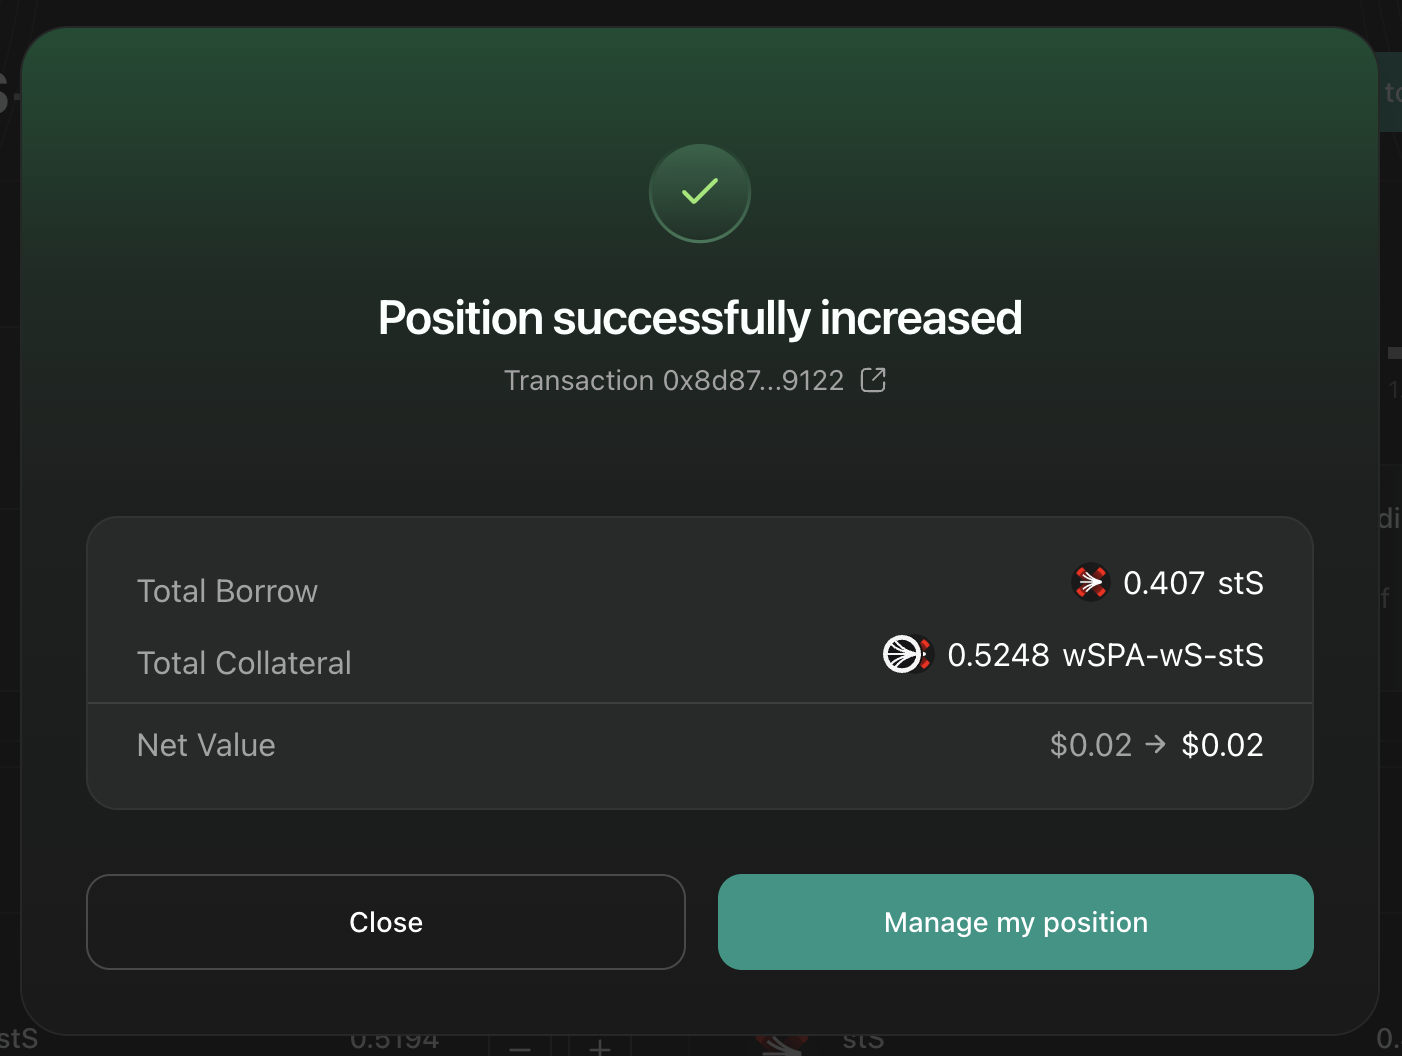This screenshot has height=1056, width=1402.
Task: Click the arrow between Net Value amounts
Action: (1156, 744)
